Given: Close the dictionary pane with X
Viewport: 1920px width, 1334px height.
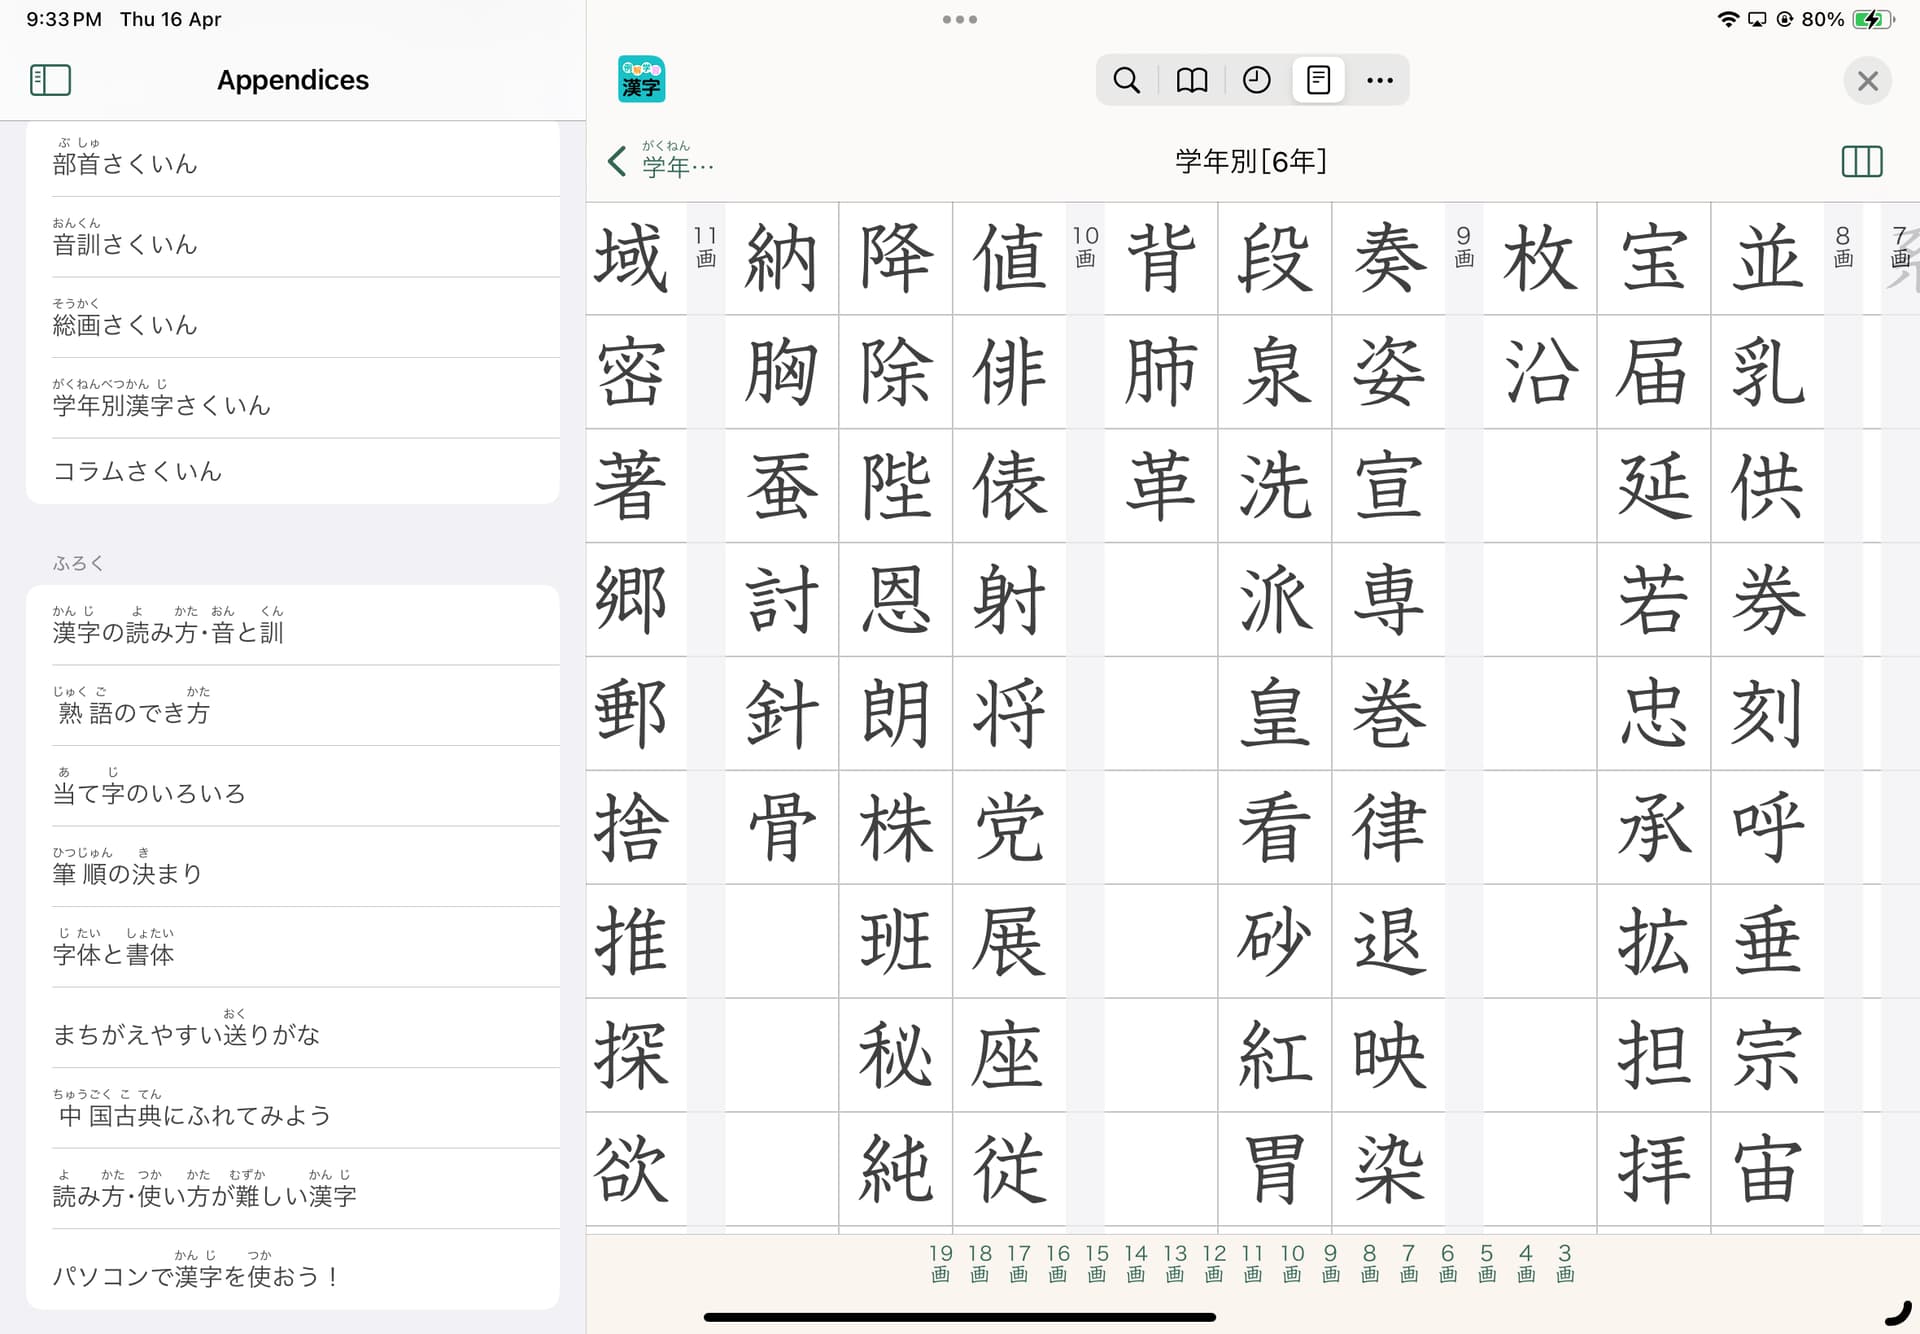Looking at the screenshot, I should (x=1867, y=81).
